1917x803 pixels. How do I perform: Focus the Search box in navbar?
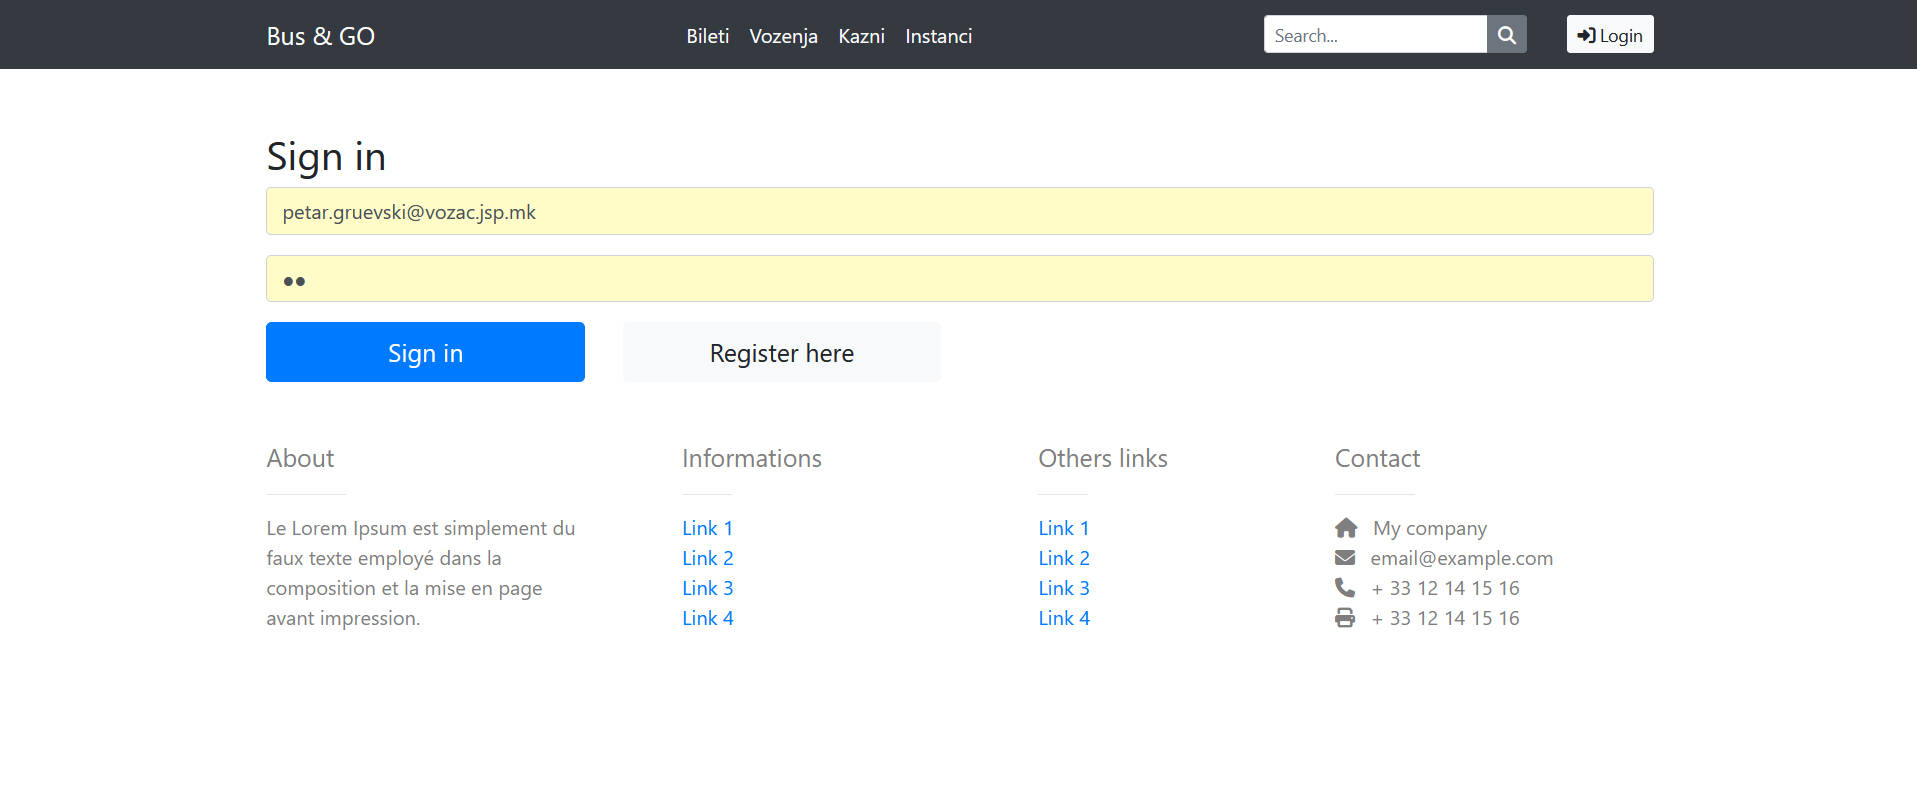click(1374, 35)
